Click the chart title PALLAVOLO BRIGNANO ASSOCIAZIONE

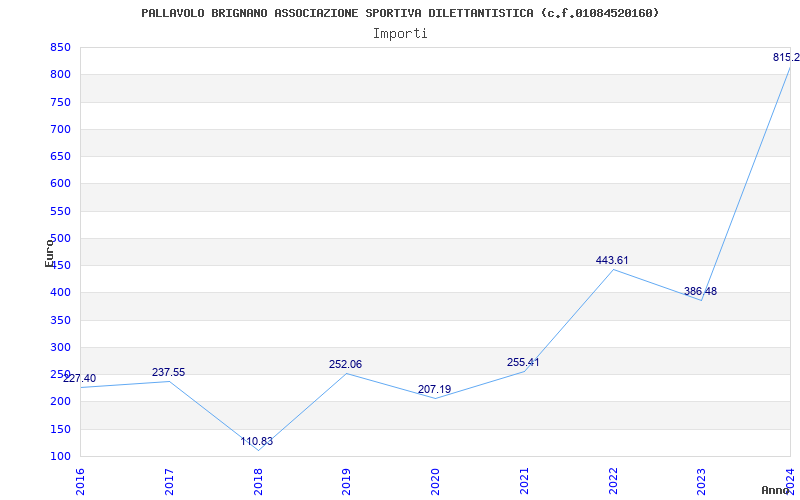(400, 13)
